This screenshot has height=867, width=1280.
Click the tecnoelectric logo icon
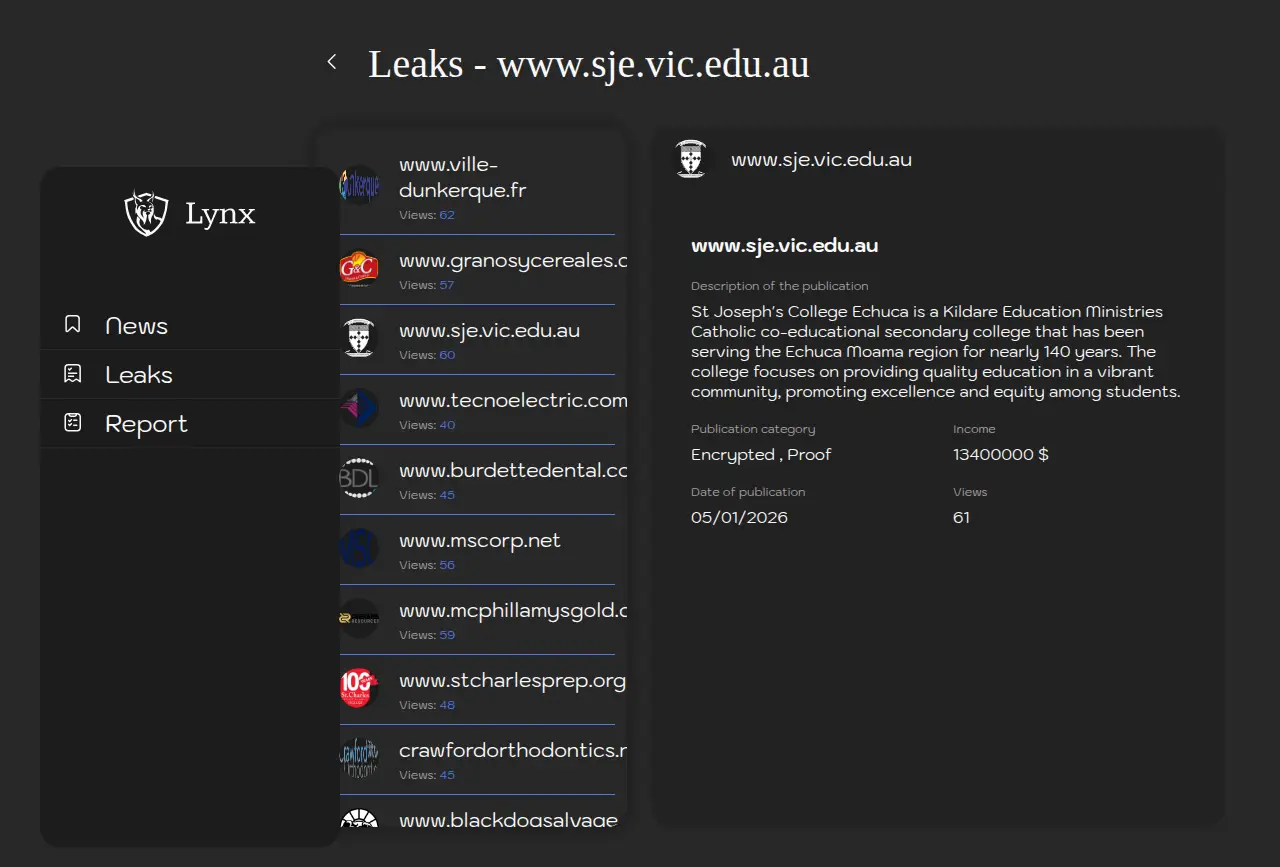coord(359,408)
